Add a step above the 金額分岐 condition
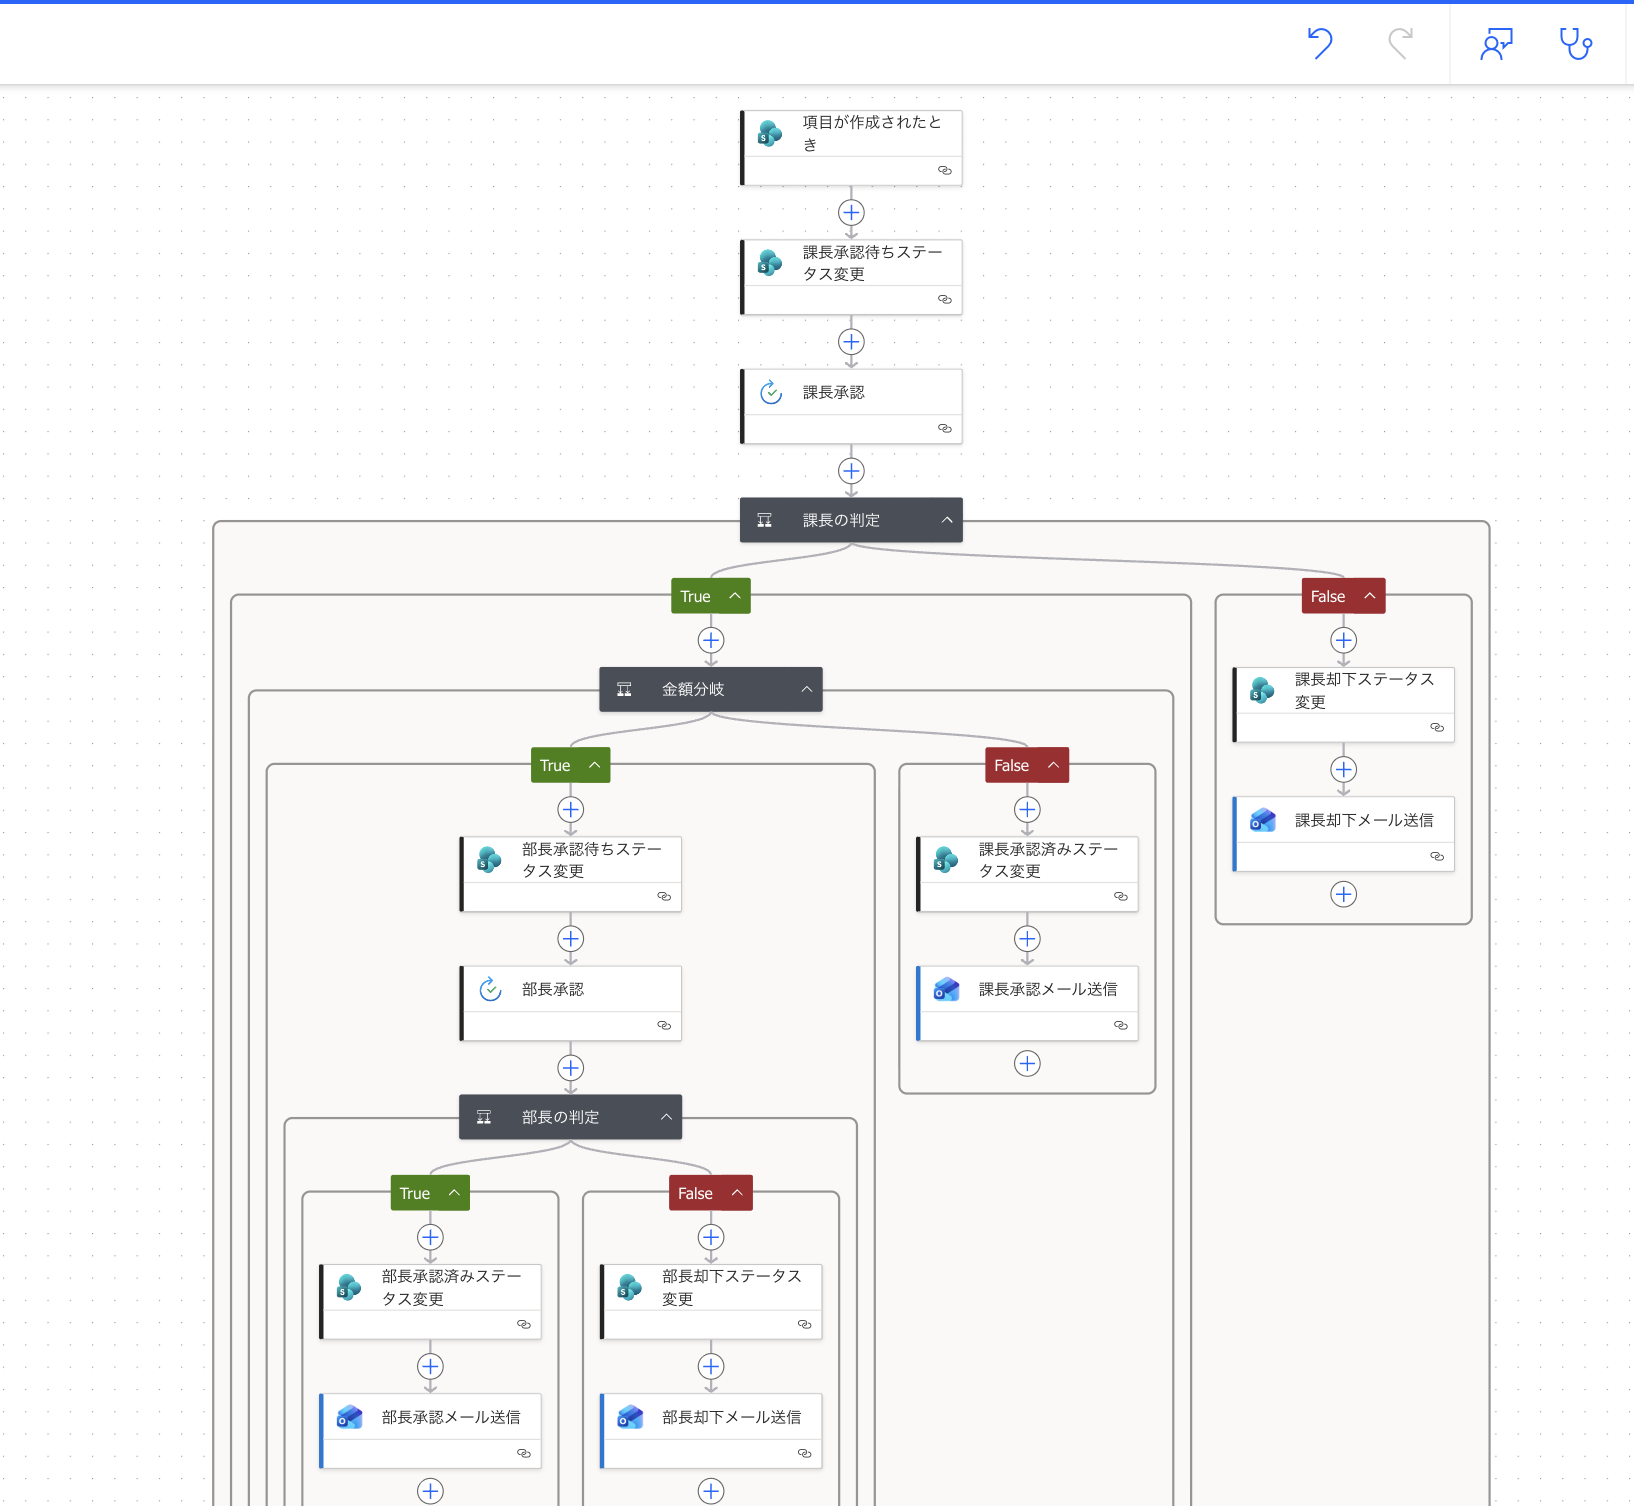 pos(711,640)
